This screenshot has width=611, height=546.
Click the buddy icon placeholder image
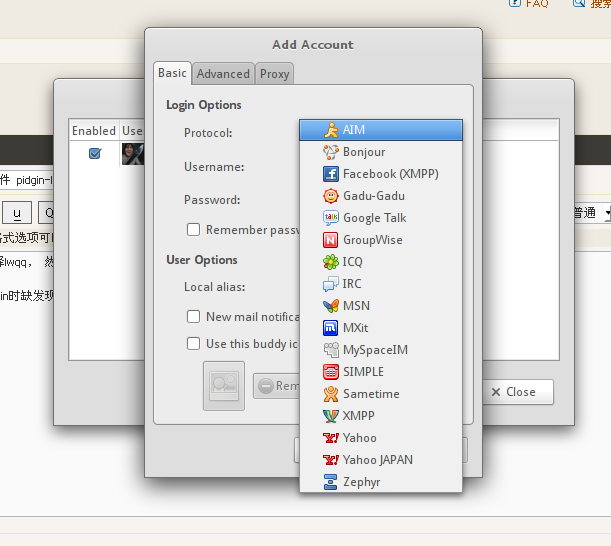(224, 386)
